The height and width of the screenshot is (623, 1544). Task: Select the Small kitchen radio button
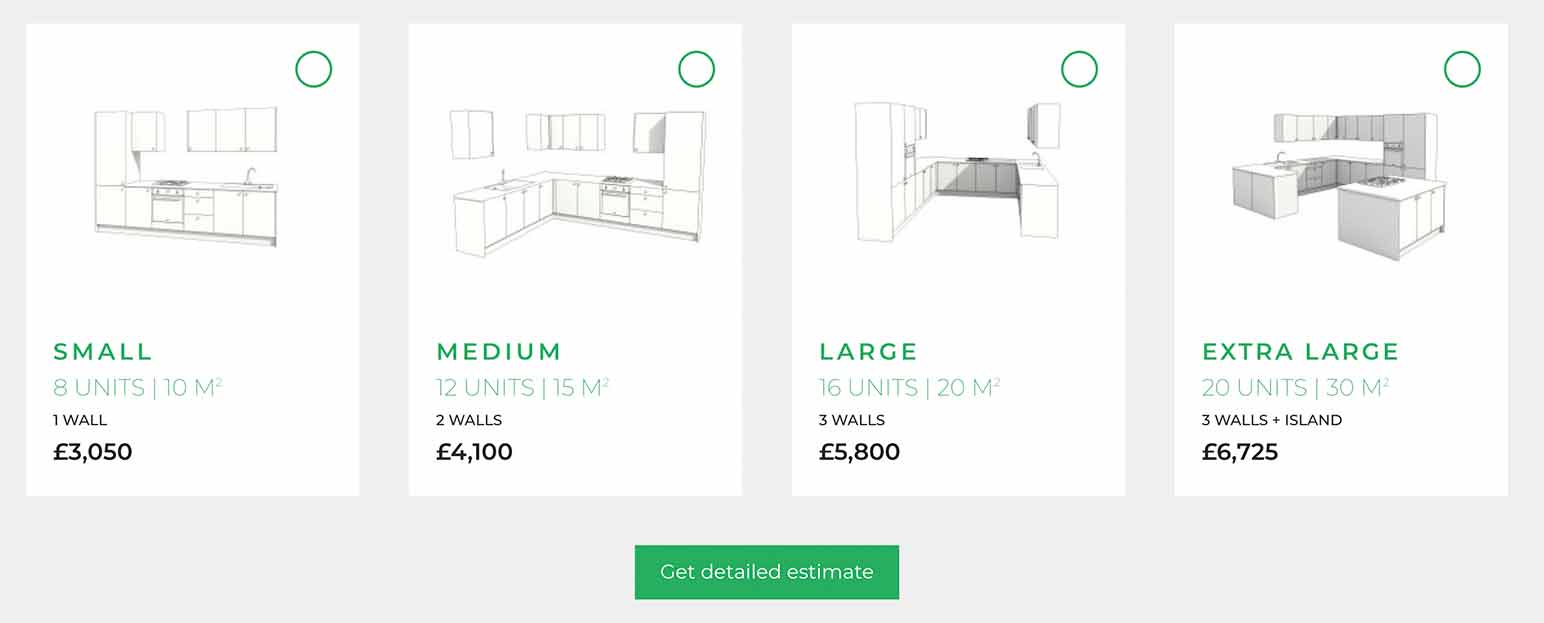pyautogui.click(x=314, y=69)
